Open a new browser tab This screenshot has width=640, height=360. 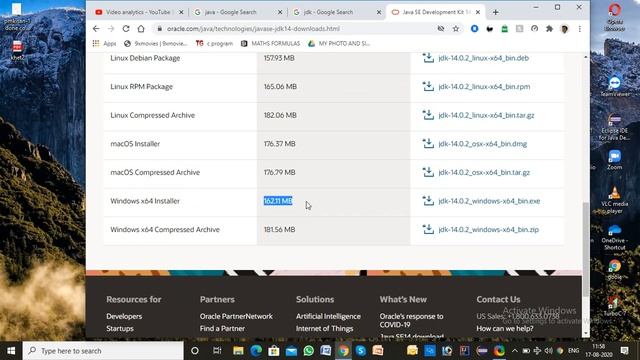point(496,12)
